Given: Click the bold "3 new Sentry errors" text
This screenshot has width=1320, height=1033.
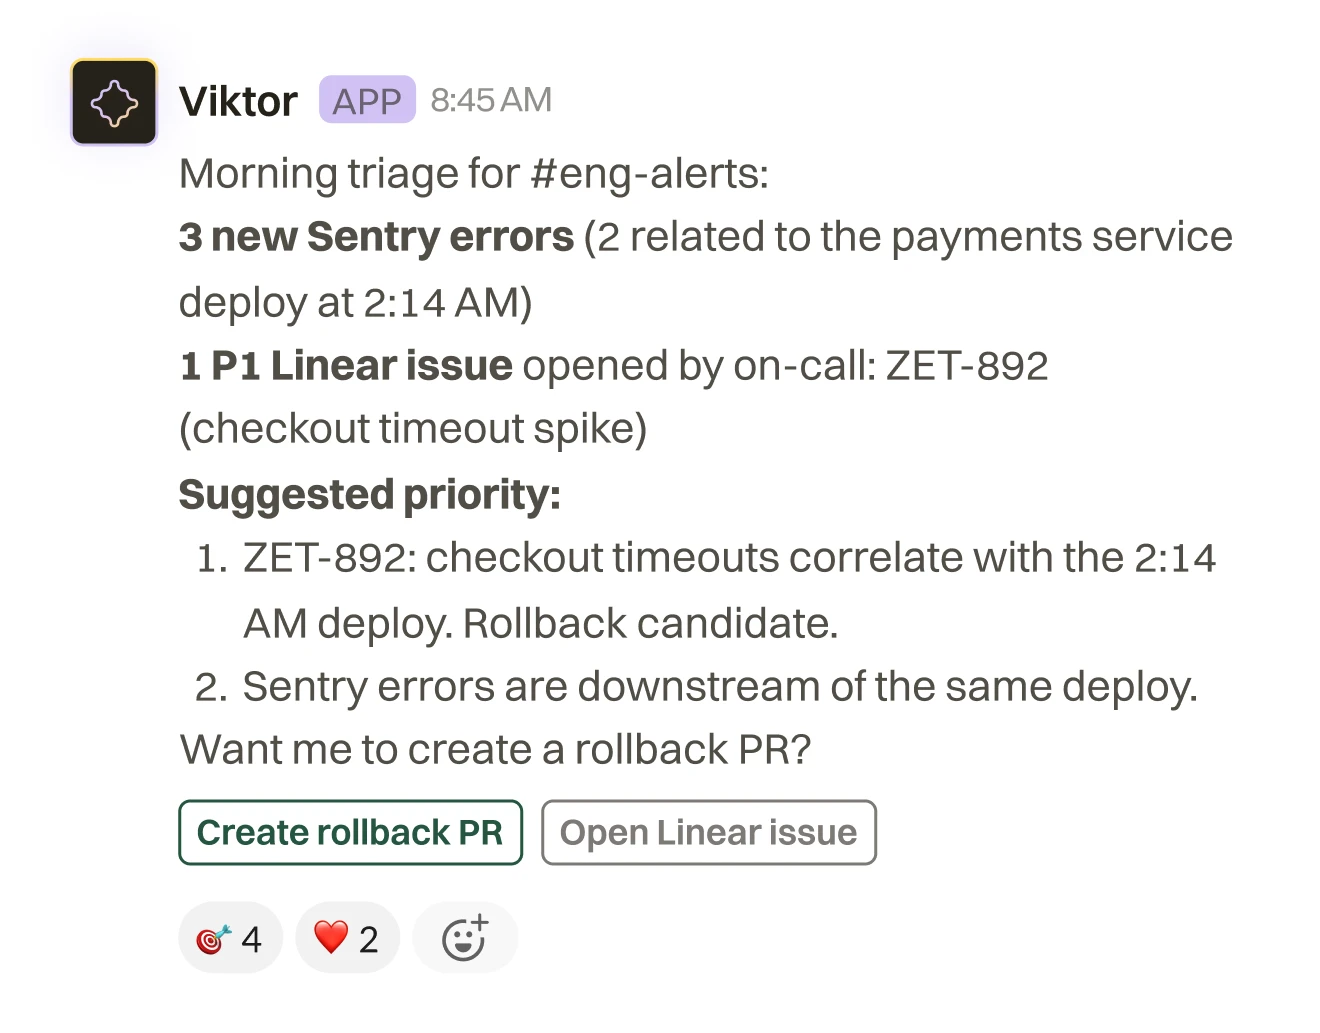Looking at the screenshot, I should pyautogui.click(x=376, y=238).
